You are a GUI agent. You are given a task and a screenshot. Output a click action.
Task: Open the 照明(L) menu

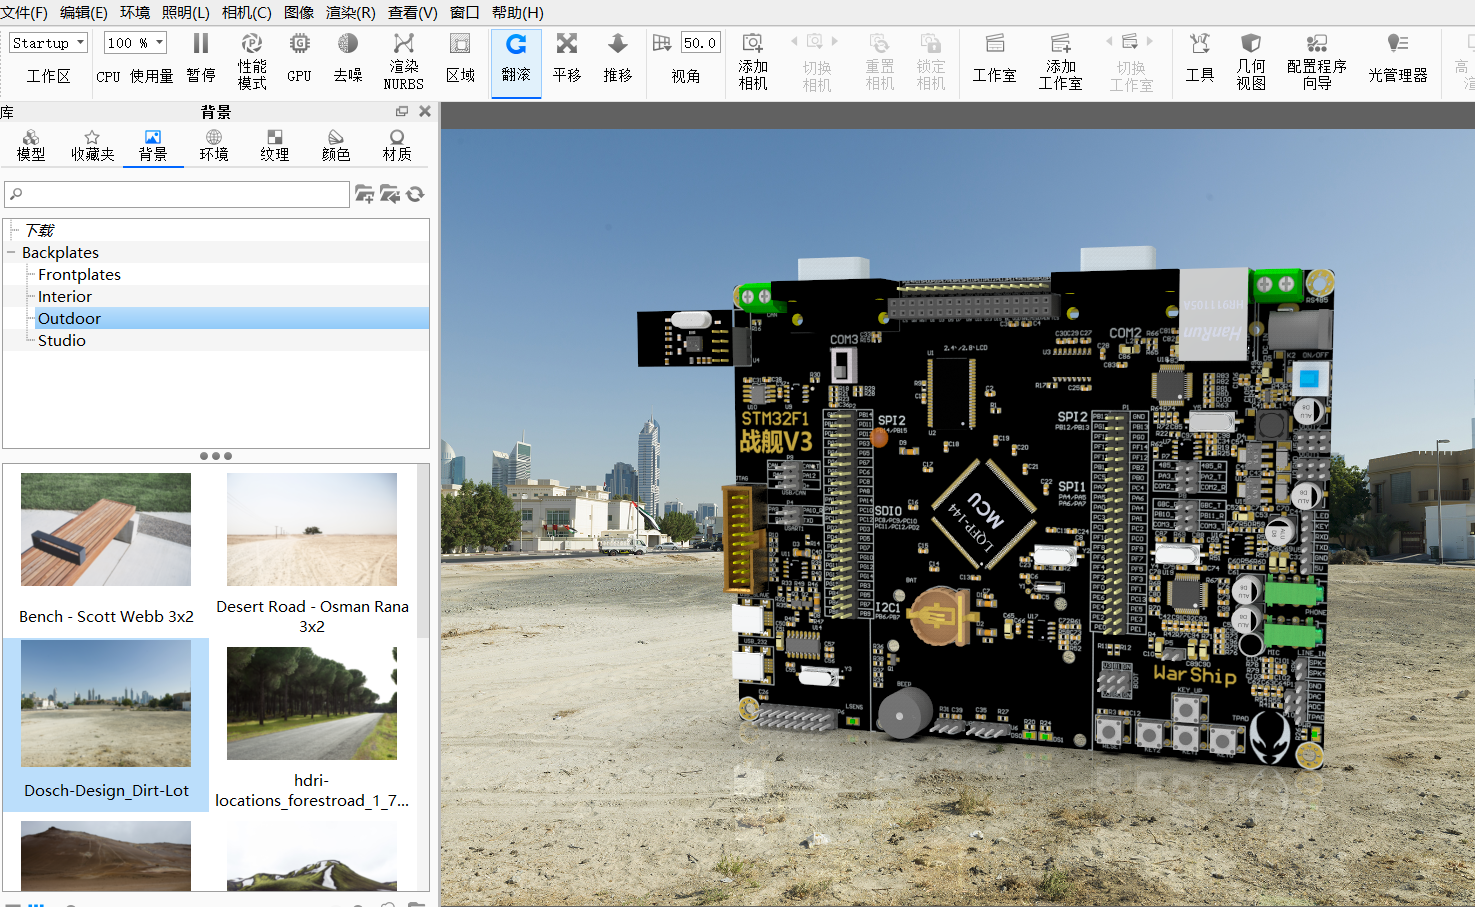pyautogui.click(x=186, y=12)
